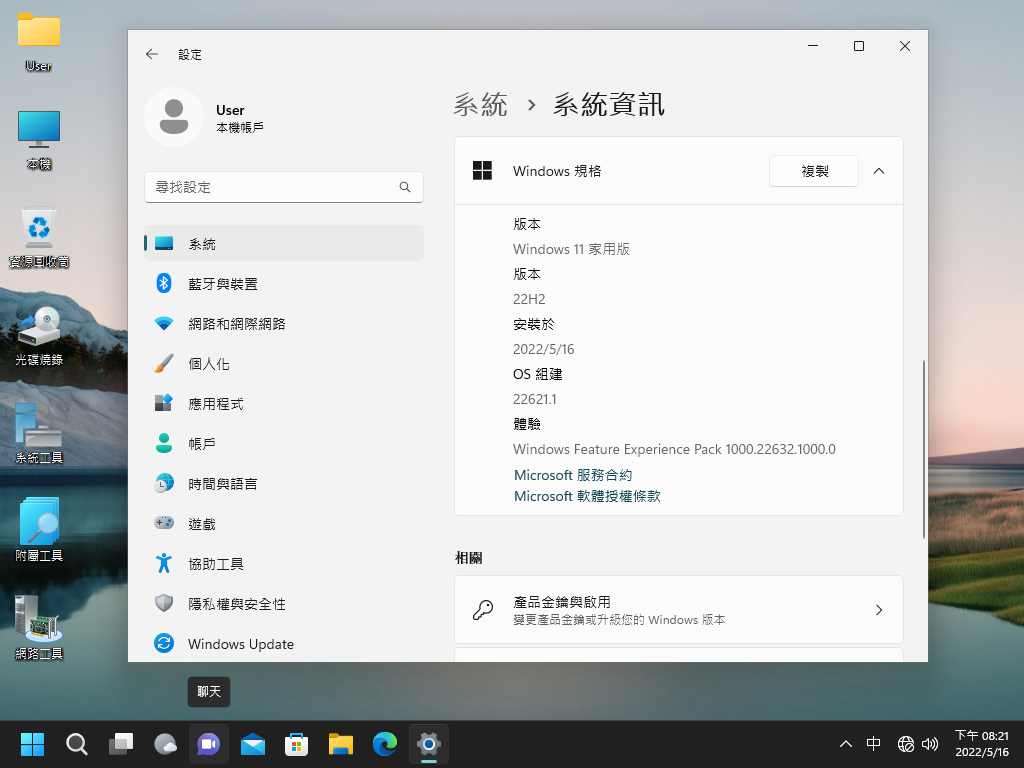Screen dimensions: 1024x768
Task: Open the clock and date flyout
Action: point(982,744)
